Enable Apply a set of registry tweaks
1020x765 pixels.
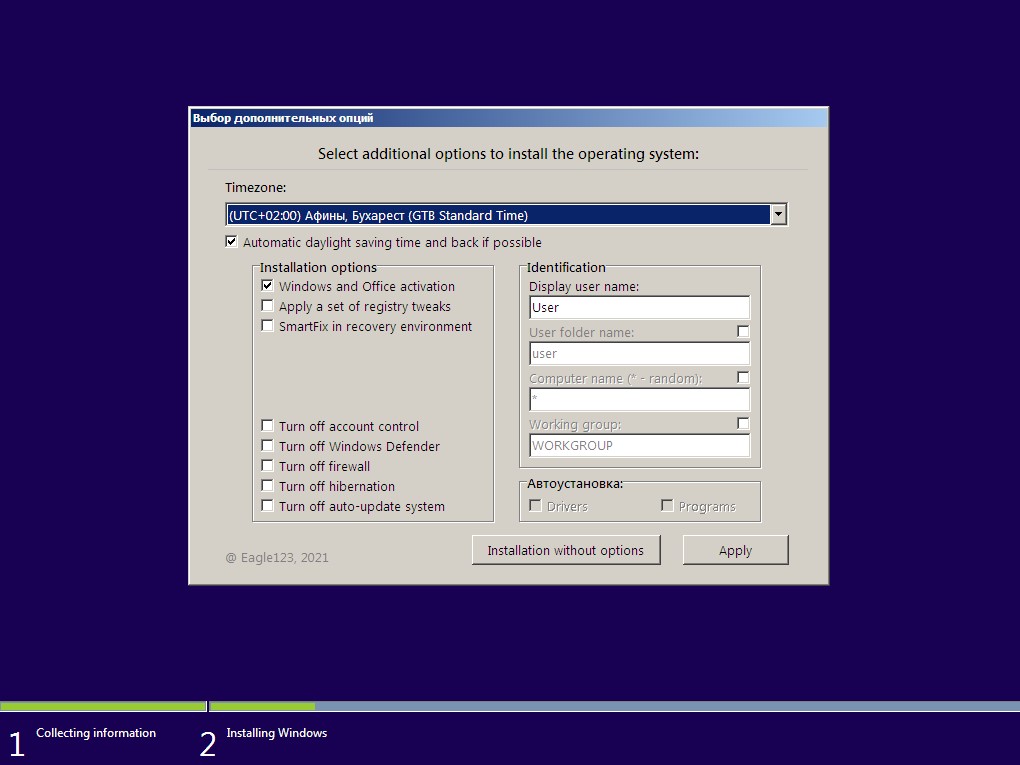[267, 306]
